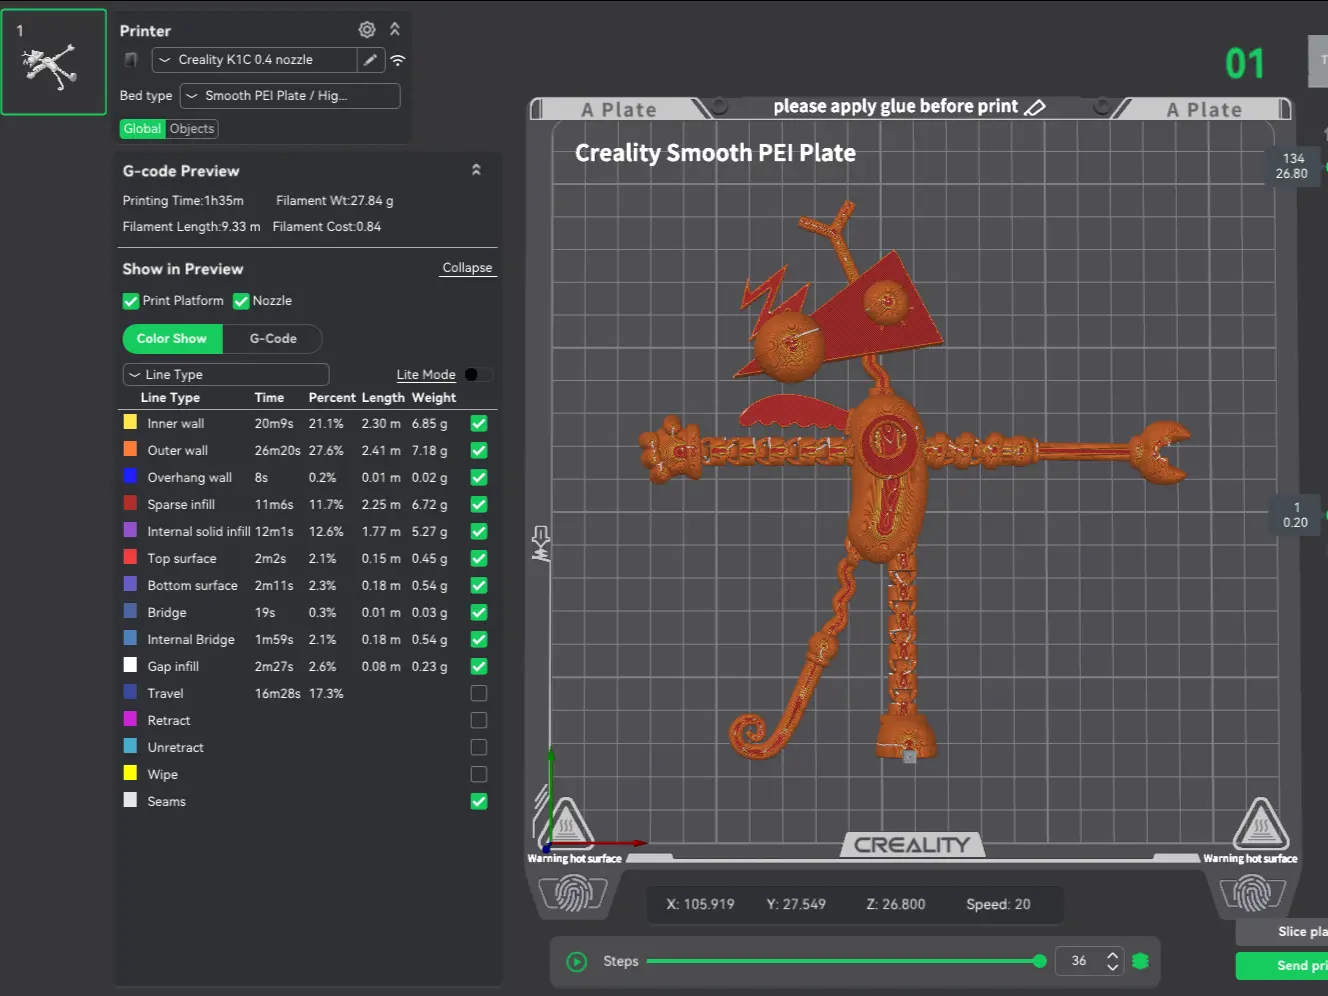
Task: Open the Line Type dropdown
Action: pyautogui.click(x=226, y=375)
